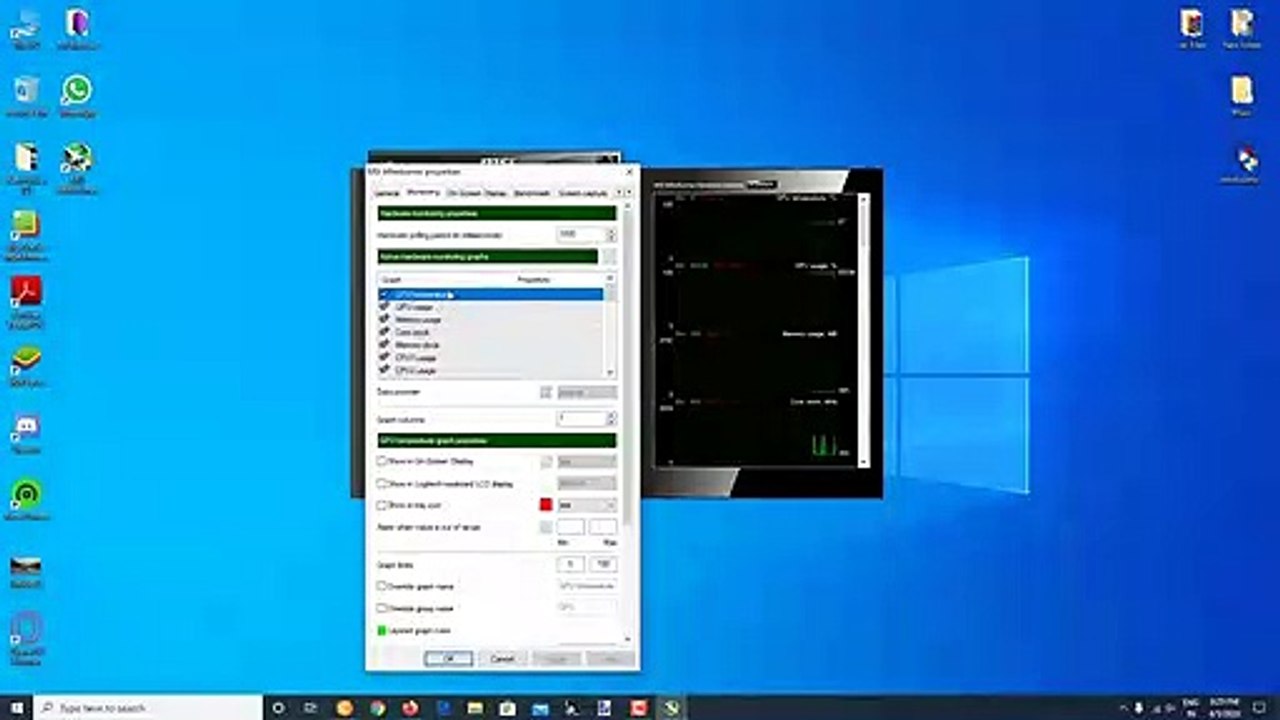Open the On-Screen Display text dropdown
This screenshot has height=720, width=1280.
point(586,461)
